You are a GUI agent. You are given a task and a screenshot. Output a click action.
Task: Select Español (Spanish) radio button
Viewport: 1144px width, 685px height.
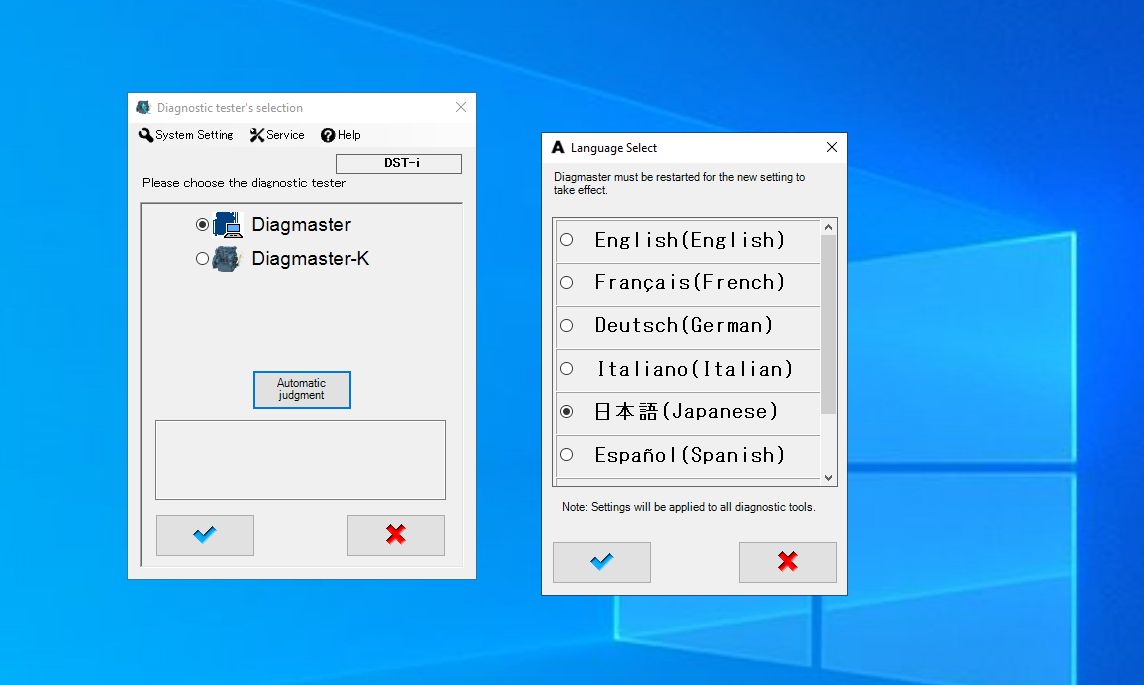[566, 454]
